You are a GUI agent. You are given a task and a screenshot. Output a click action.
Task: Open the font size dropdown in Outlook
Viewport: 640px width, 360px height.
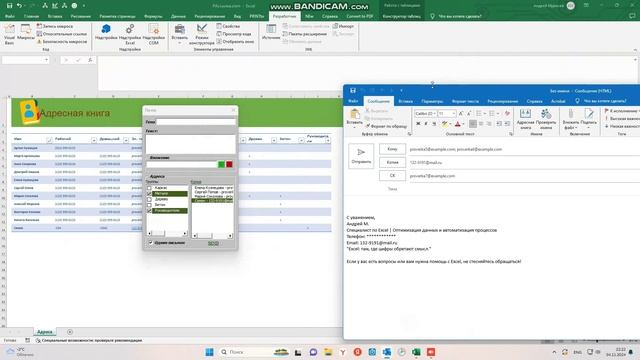pyautogui.click(x=454, y=113)
